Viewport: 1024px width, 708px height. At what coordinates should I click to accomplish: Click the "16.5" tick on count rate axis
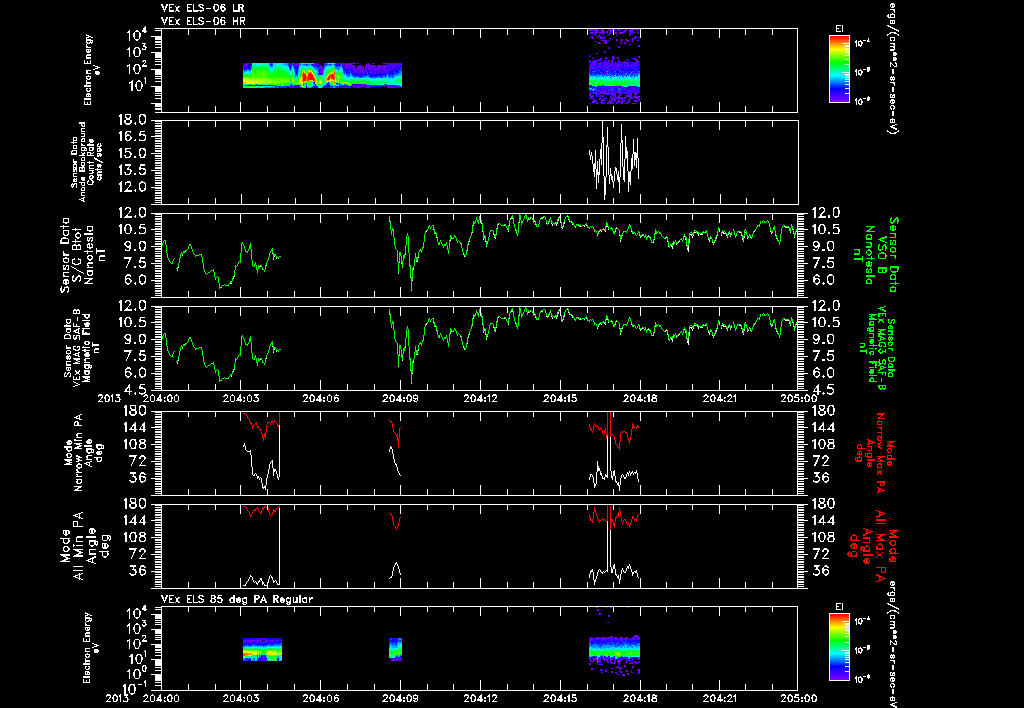133,137
